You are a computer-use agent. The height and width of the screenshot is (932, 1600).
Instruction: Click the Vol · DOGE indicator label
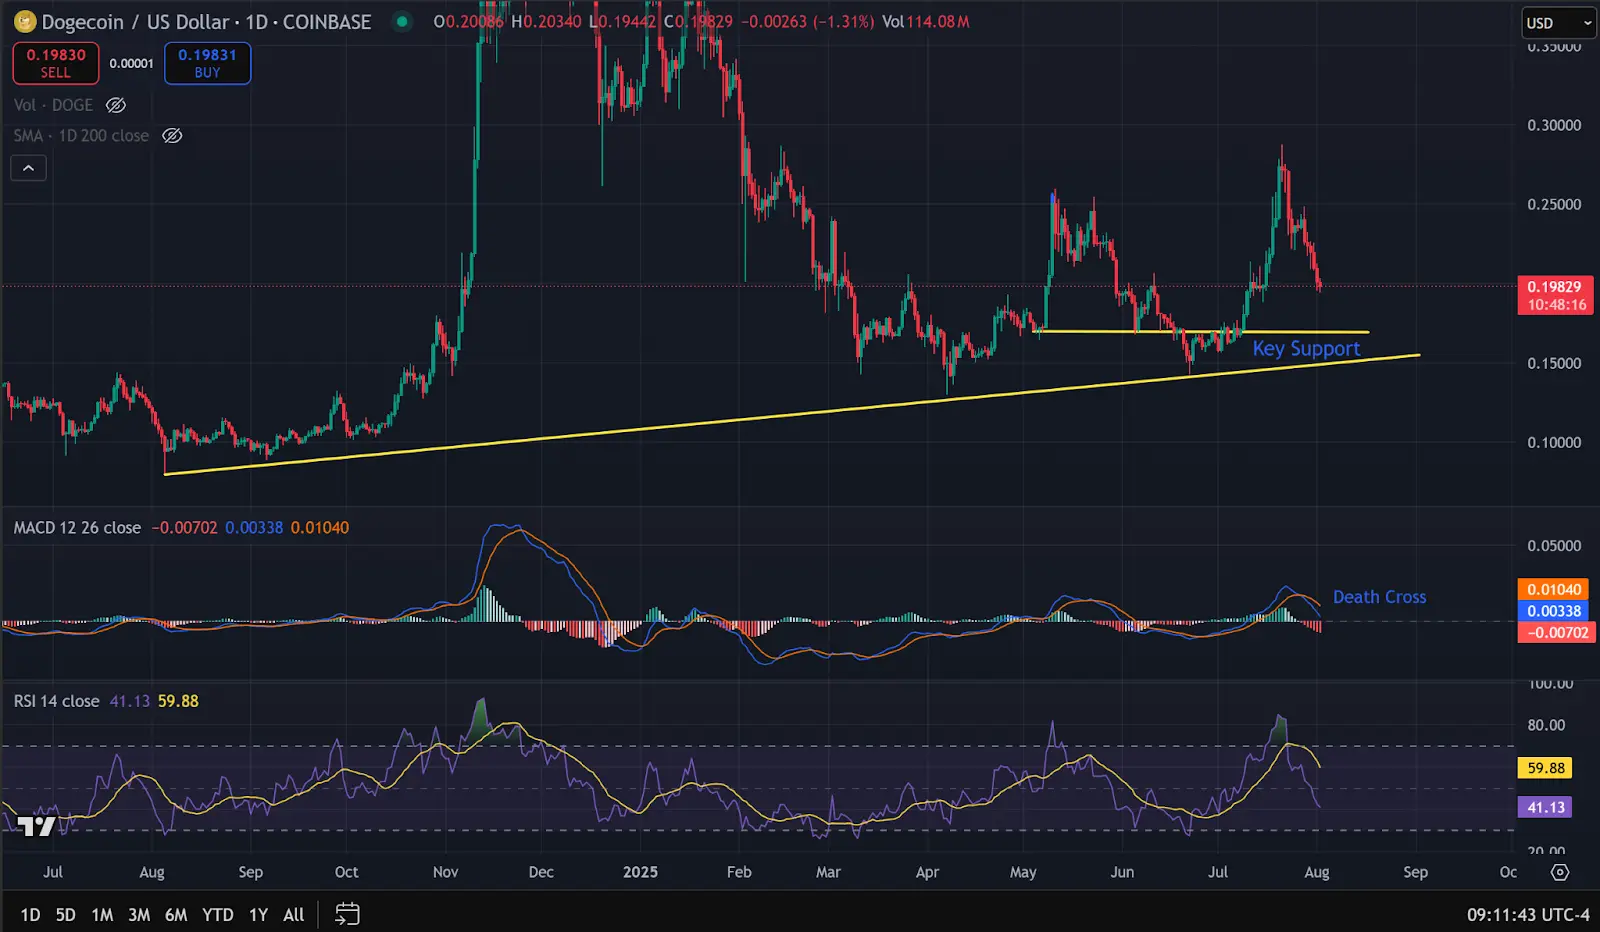[x=53, y=105]
